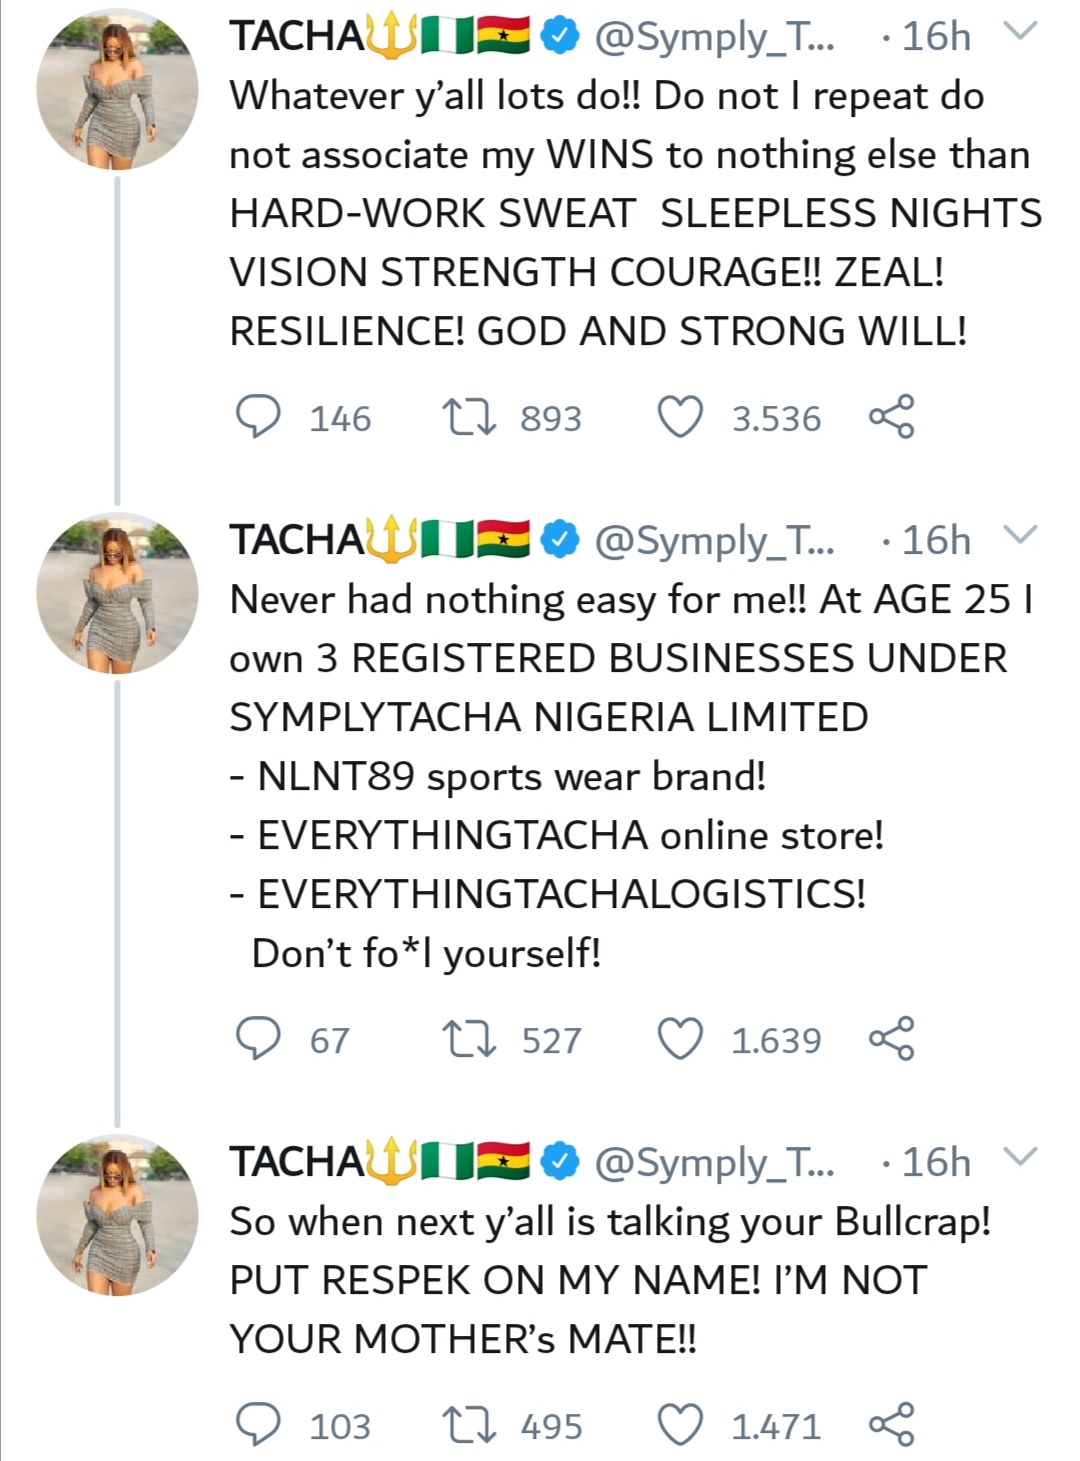Image resolution: width=1080 pixels, height=1461 pixels.
Task: Open the 16h timestamp on the last tweet
Action: tap(935, 1163)
